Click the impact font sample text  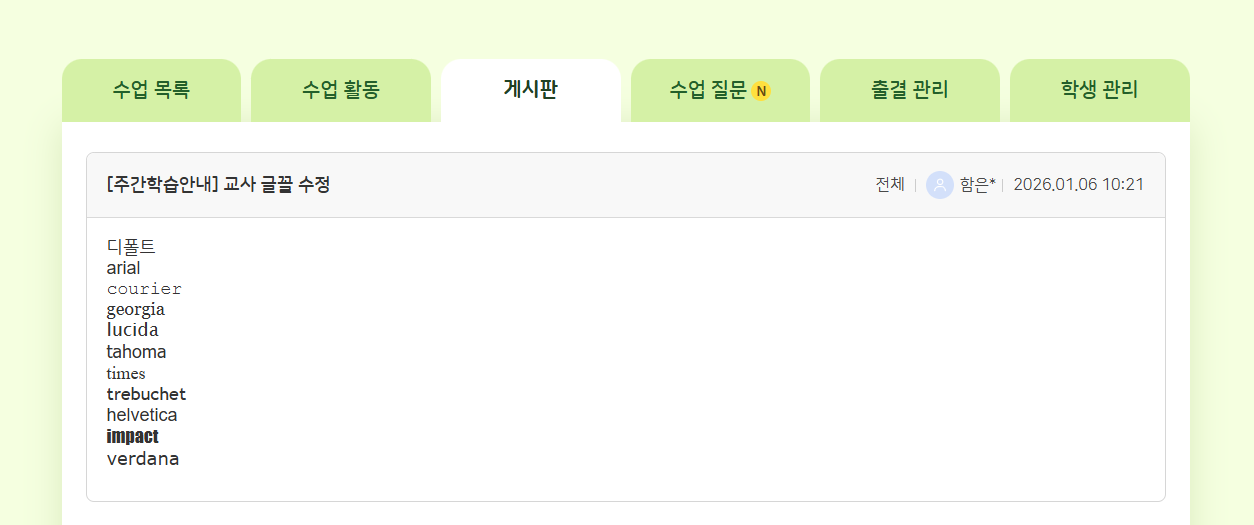(x=132, y=437)
